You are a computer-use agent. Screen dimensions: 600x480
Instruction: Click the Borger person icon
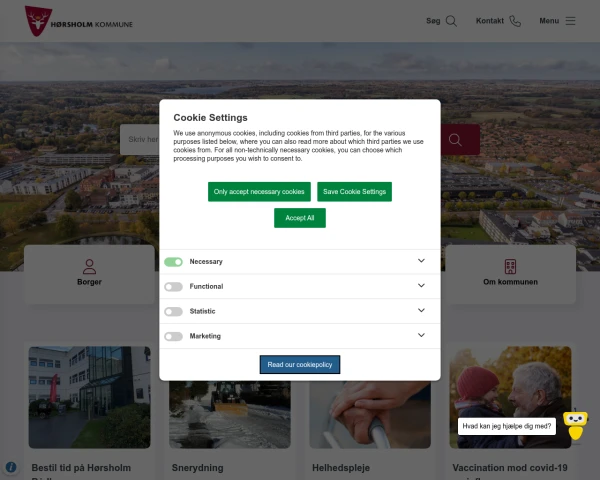[89, 267]
